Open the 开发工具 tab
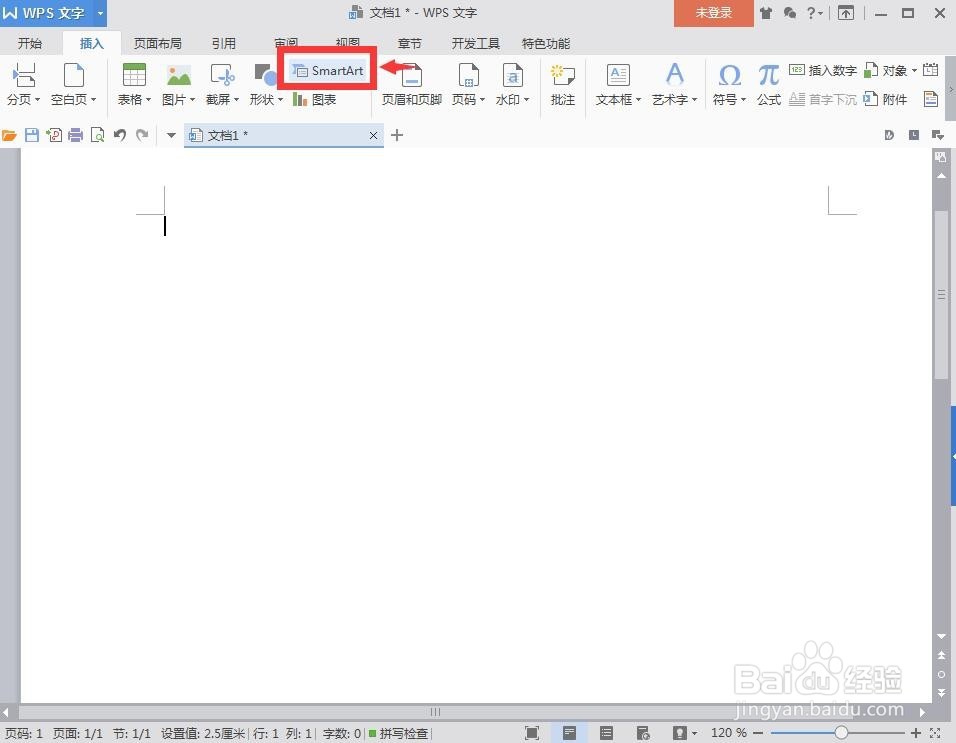 pyautogui.click(x=476, y=43)
